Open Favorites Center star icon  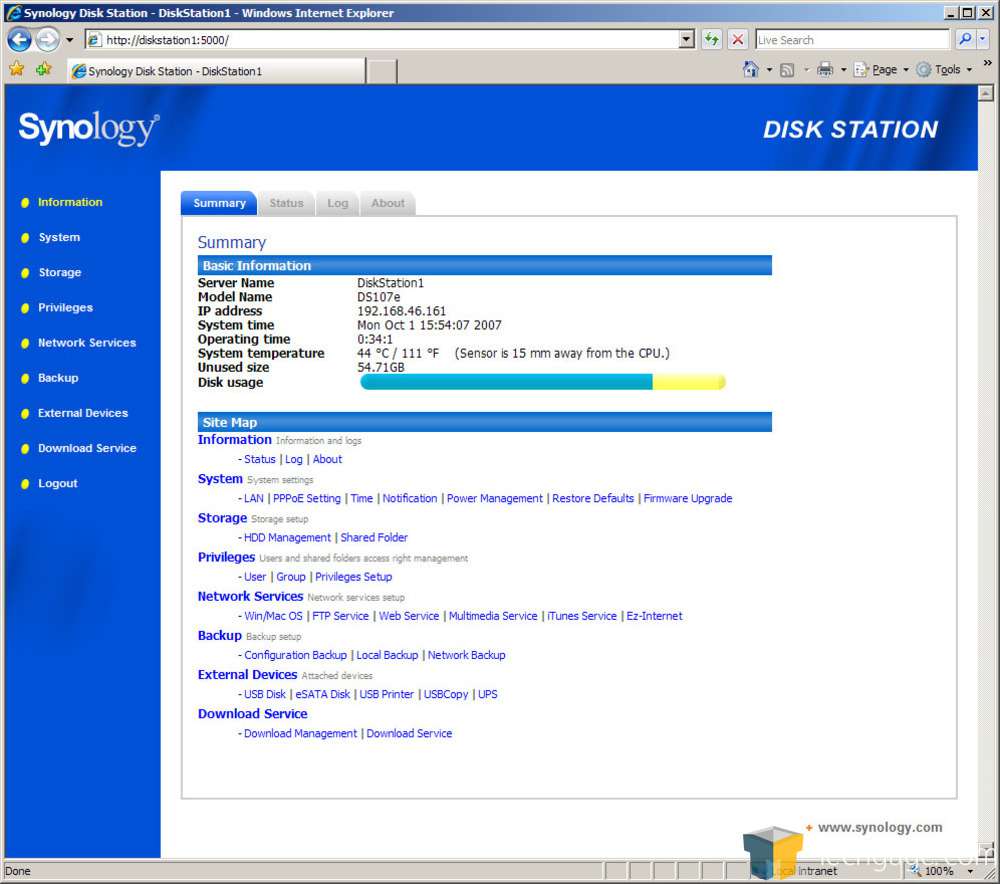[x=17, y=69]
